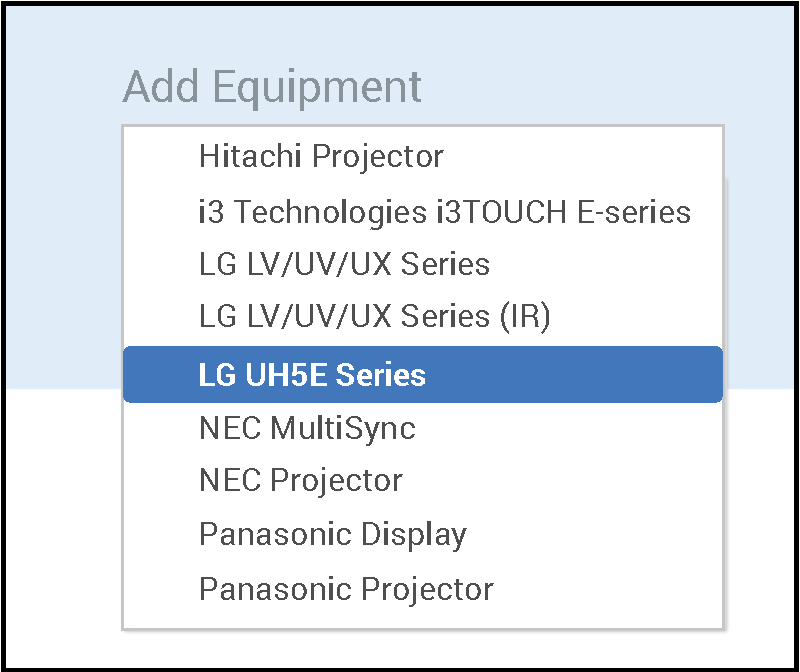Add an NEC MultiSync display
Screen dimensions: 800x672
tap(307, 429)
